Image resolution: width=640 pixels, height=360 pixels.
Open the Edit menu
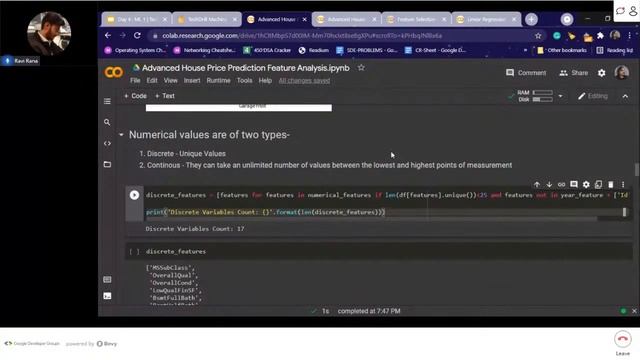point(152,80)
